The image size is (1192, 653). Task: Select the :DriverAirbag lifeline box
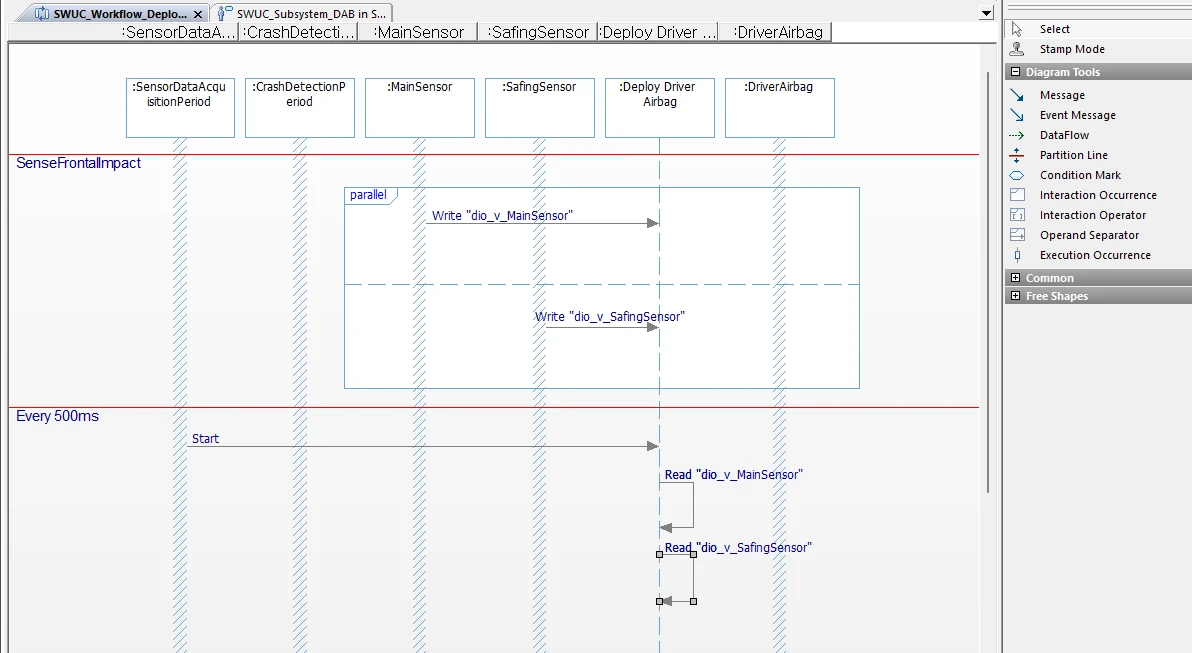[x=780, y=108]
